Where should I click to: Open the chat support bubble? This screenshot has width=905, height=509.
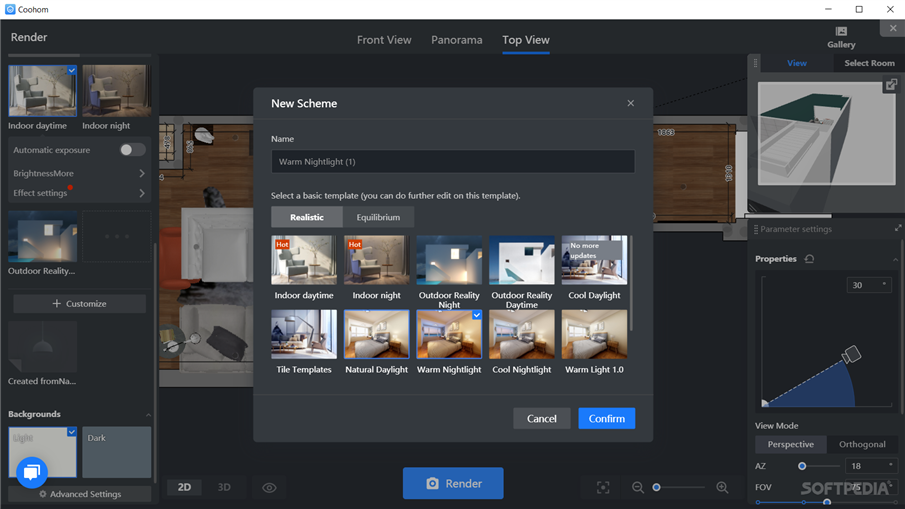[31, 472]
